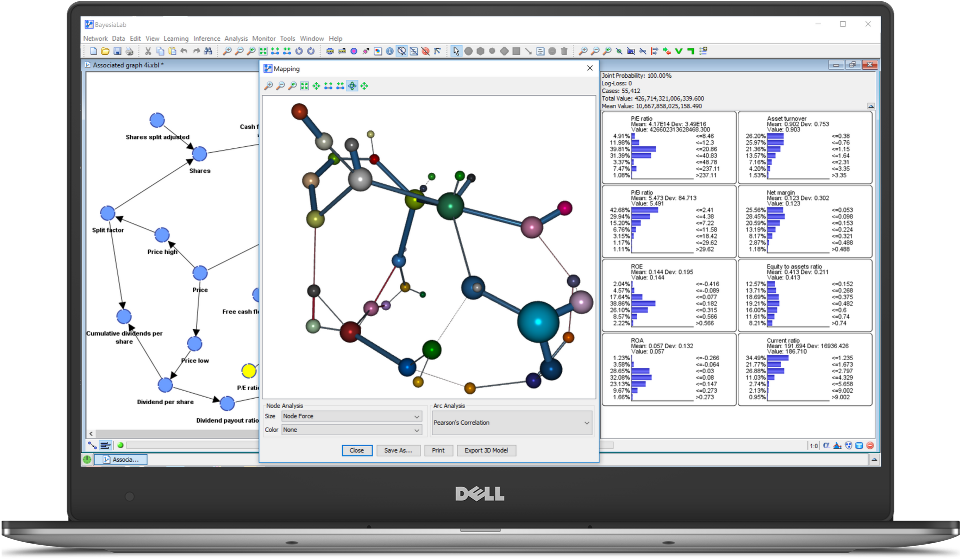The height and width of the screenshot is (559, 960).
Task: Toggle the selection arrow pointer mode
Action: click(x=456, y=51)
